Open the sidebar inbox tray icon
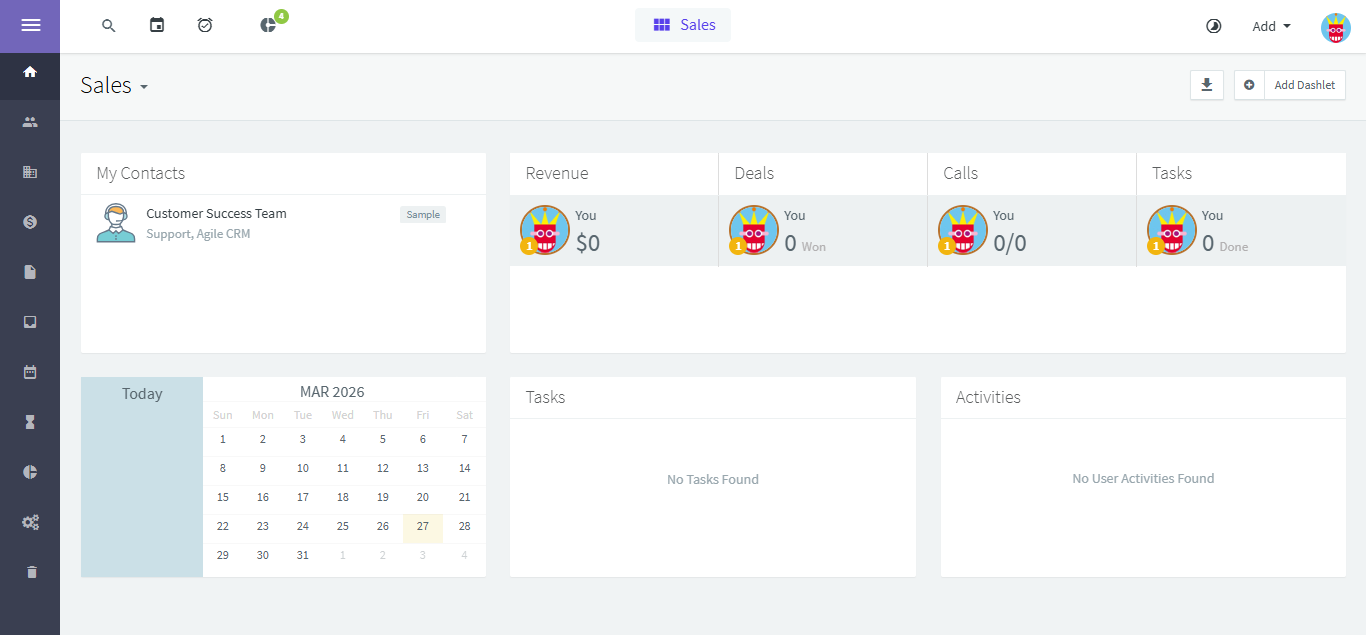 point(30,322)
